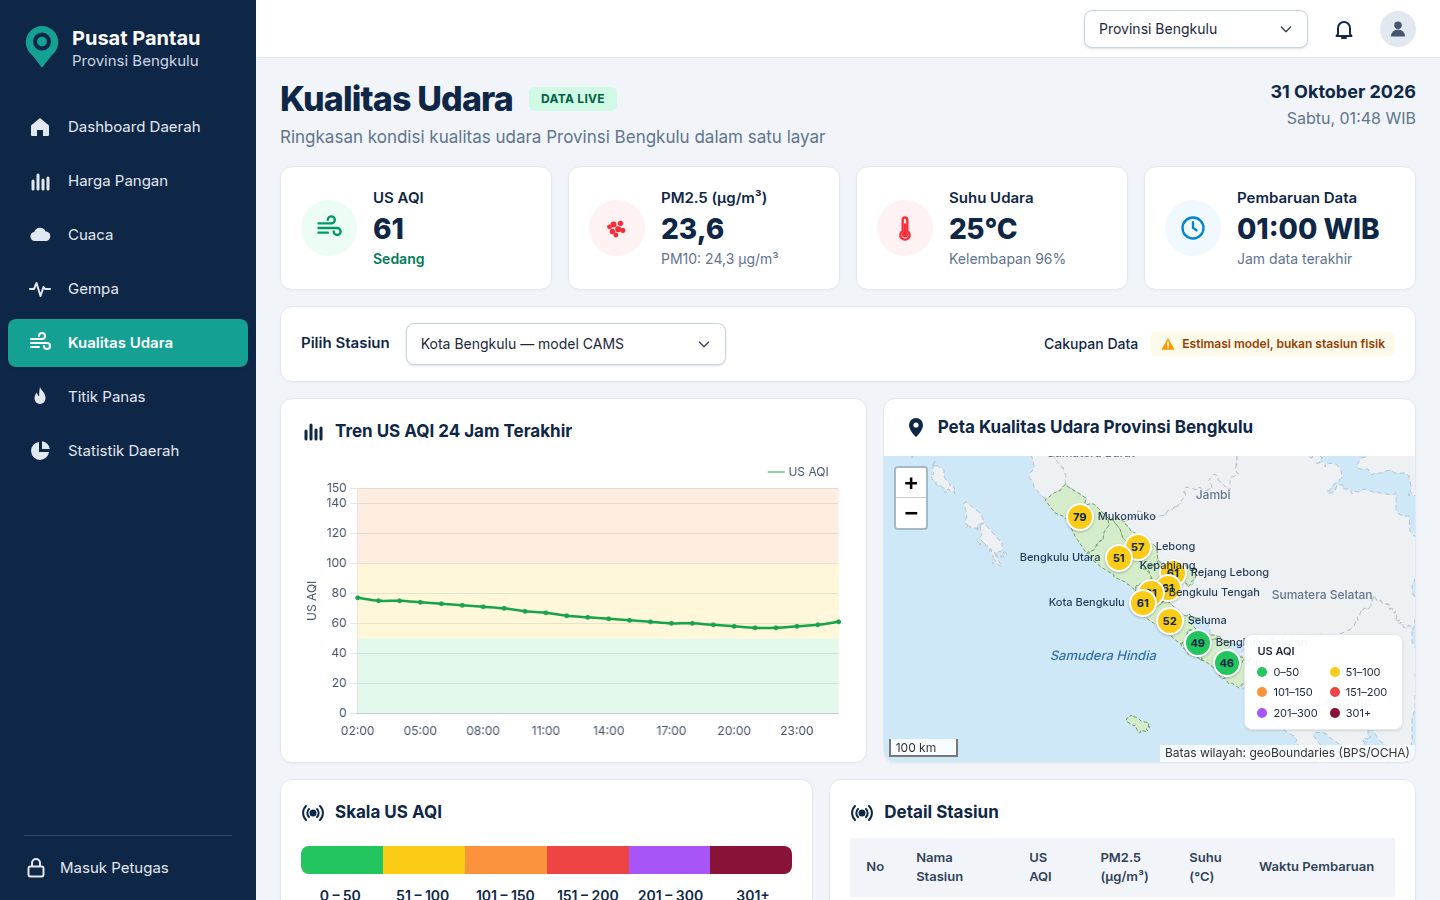Click the PM2.5 particles icon
1440x900 pixels.
617,228
